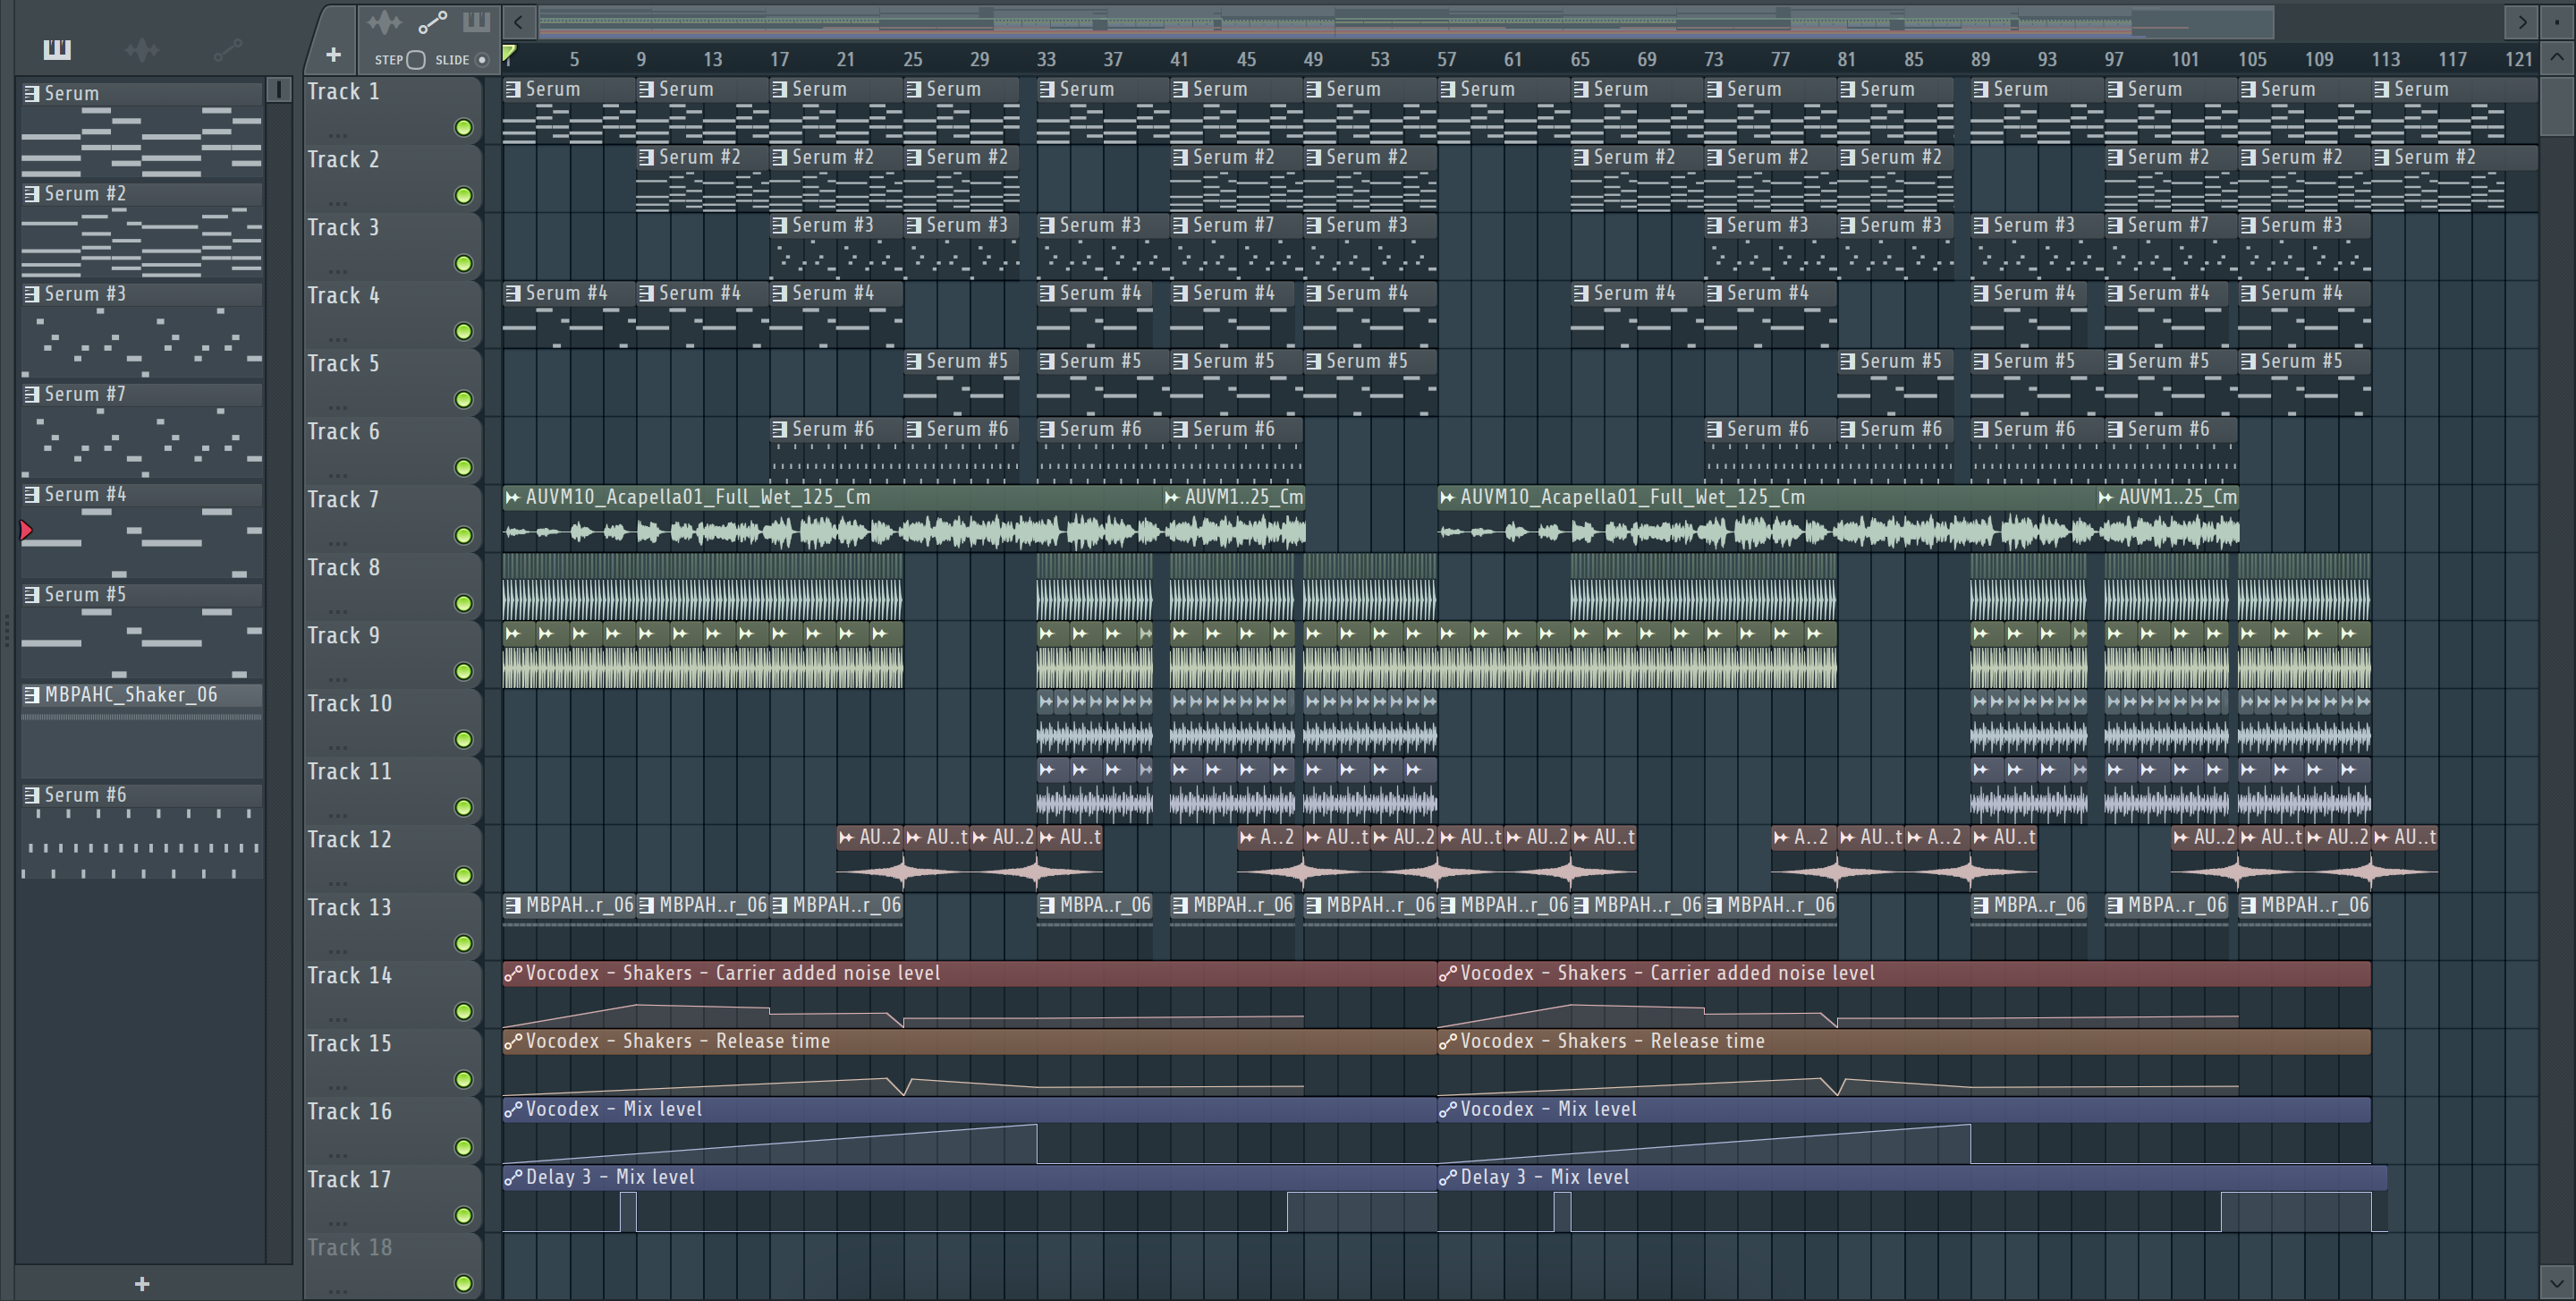This screenshot has width=2576, height=1301.
Task: Click the automation icon of the first Vocodex Release time clip
Action: 513,1041
